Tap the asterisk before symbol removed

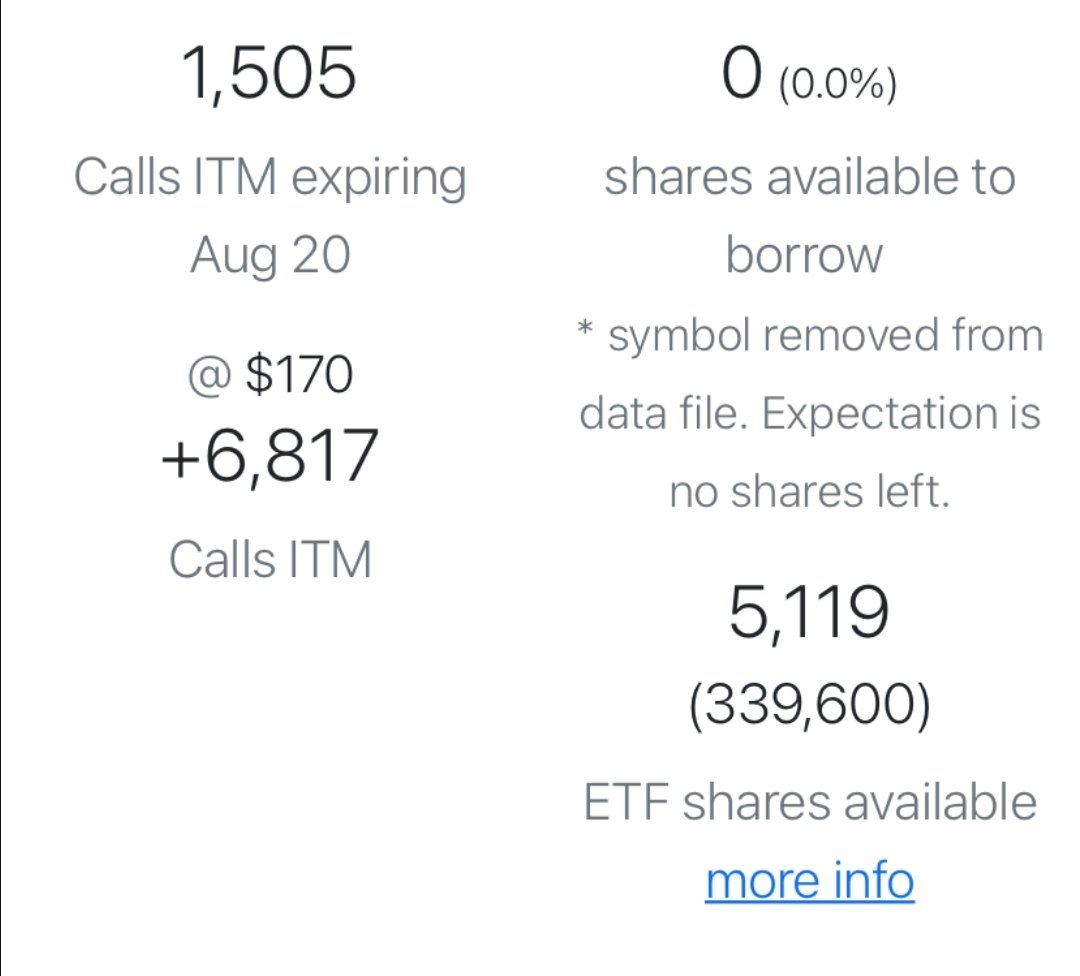click(x=587, y=328)
